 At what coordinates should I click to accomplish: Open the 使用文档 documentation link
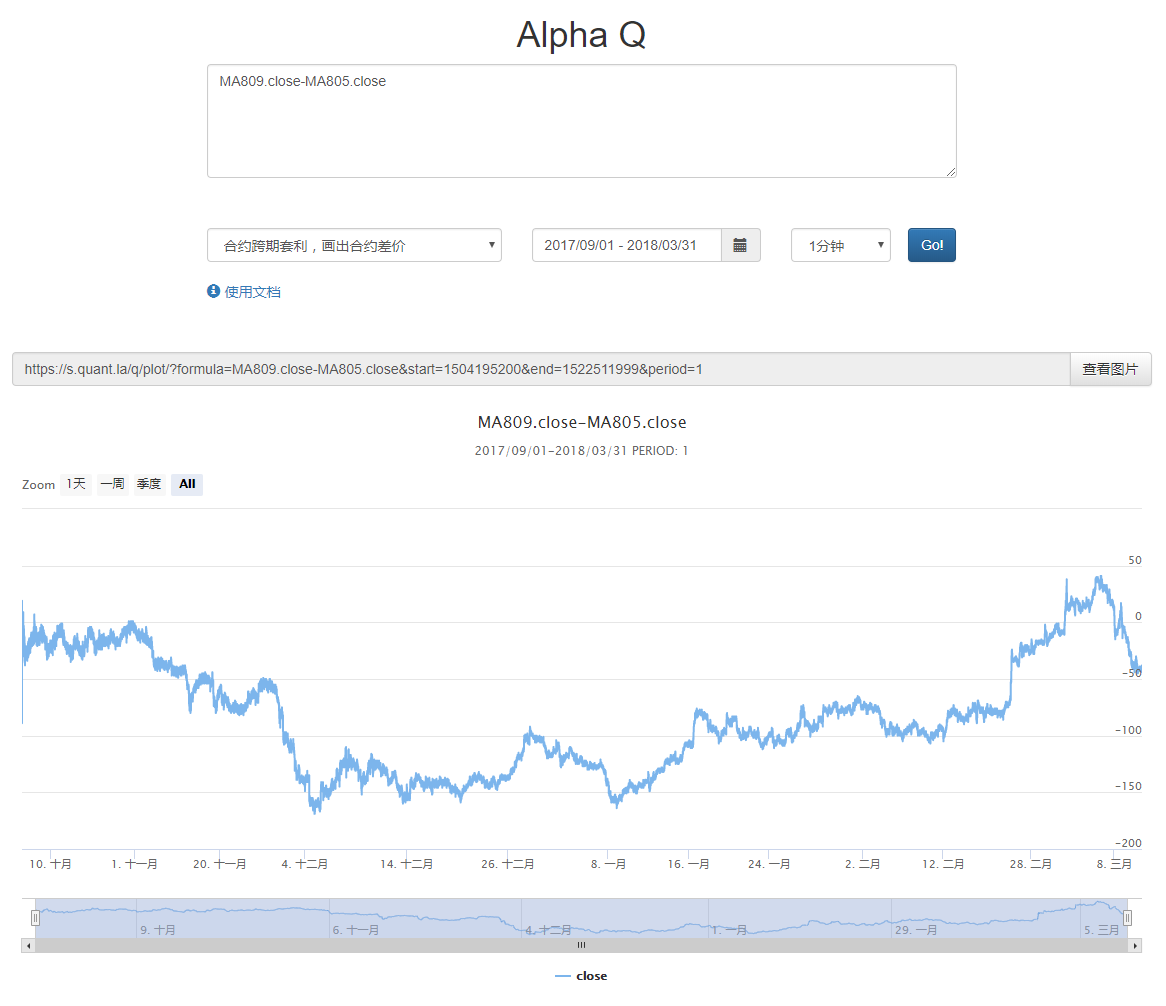coord(252,292)
